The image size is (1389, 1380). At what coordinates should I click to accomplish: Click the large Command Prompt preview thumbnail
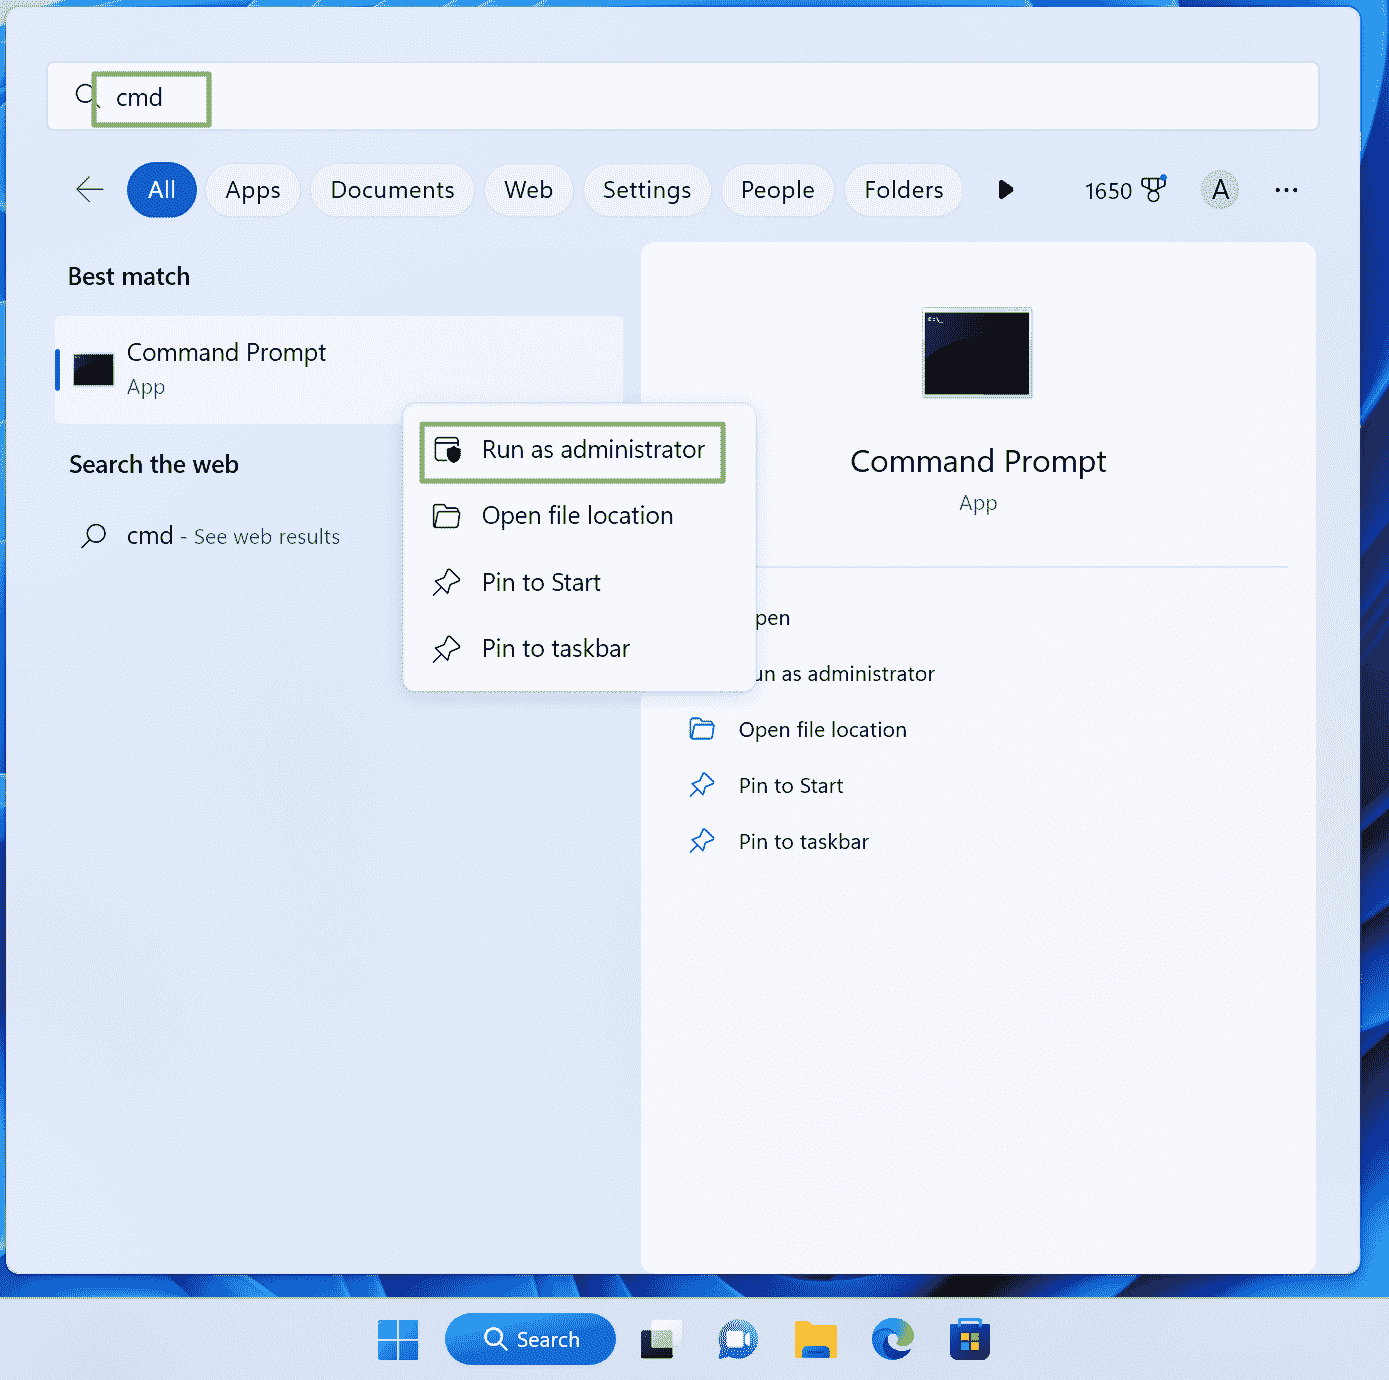[977, 353]
